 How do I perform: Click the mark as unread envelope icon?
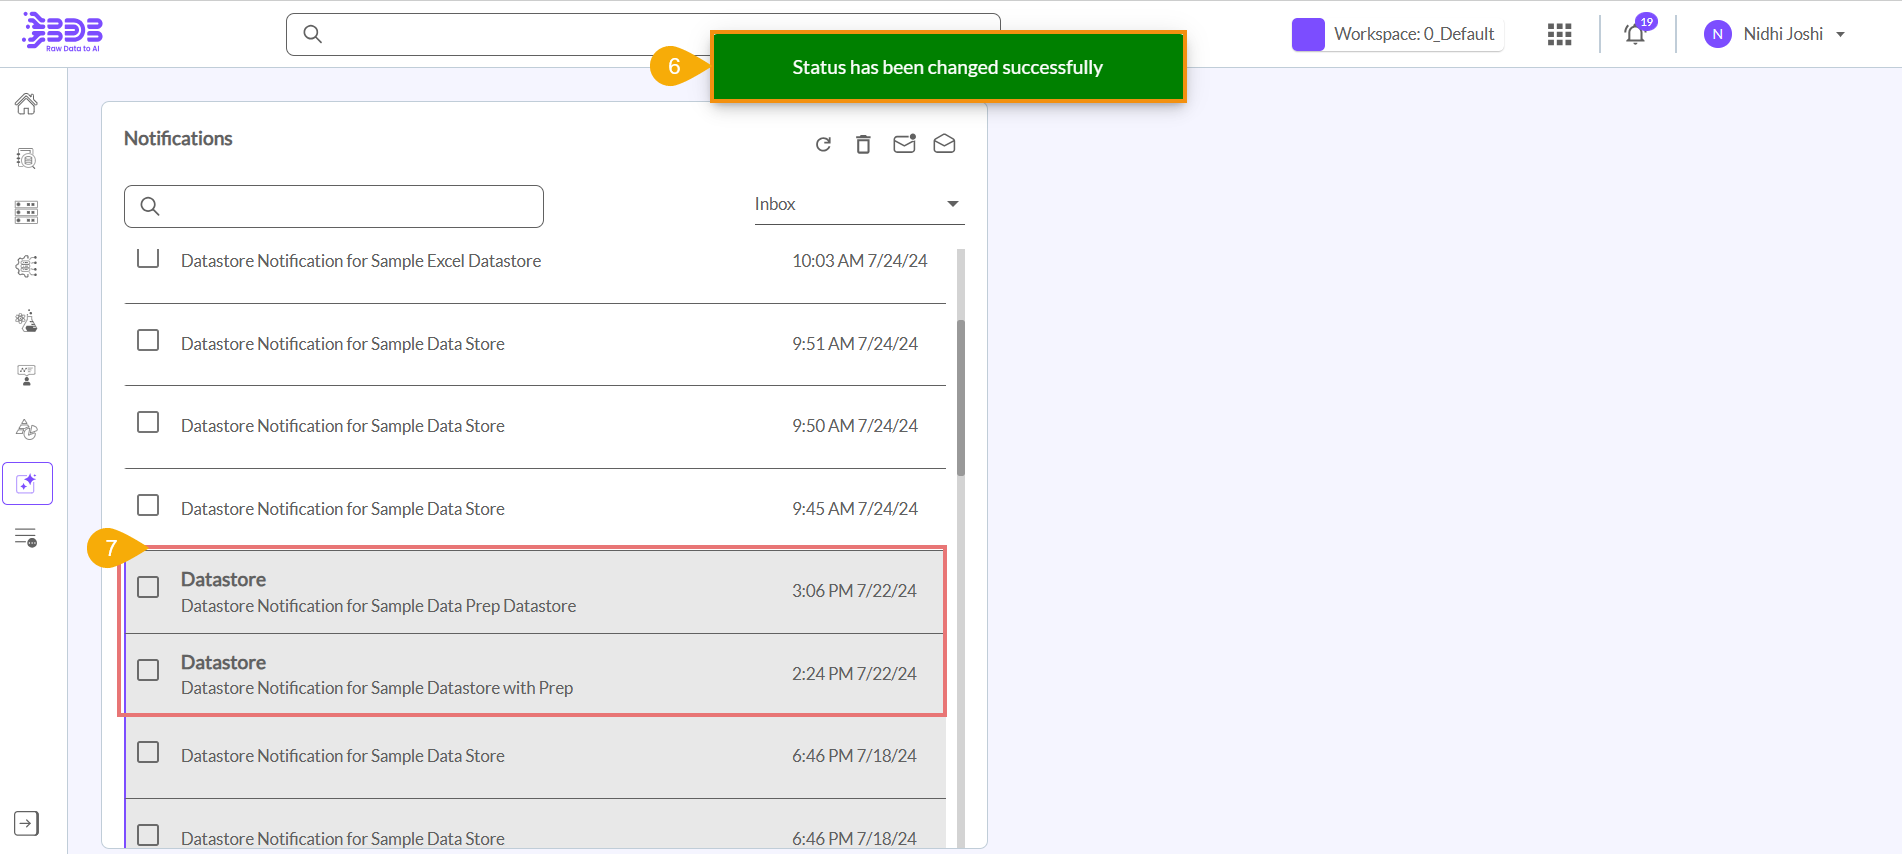(x=904, y=144)
